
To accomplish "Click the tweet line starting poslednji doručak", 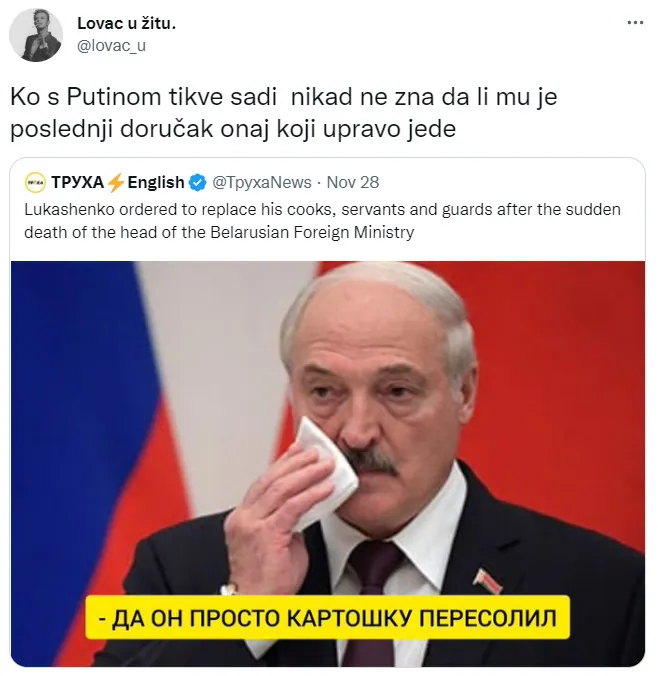I will pos(233,128).
